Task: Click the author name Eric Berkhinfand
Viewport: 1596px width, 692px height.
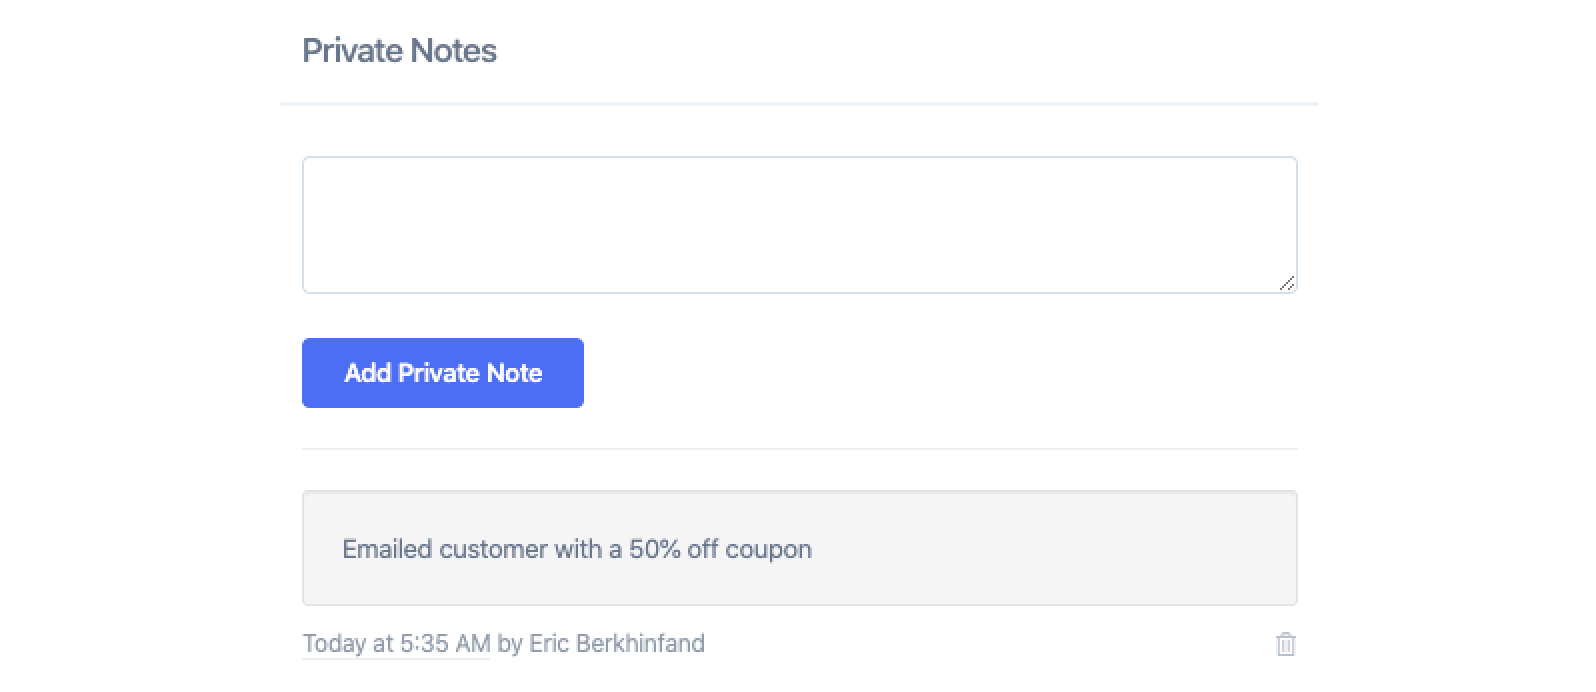Action: (616, 643)
